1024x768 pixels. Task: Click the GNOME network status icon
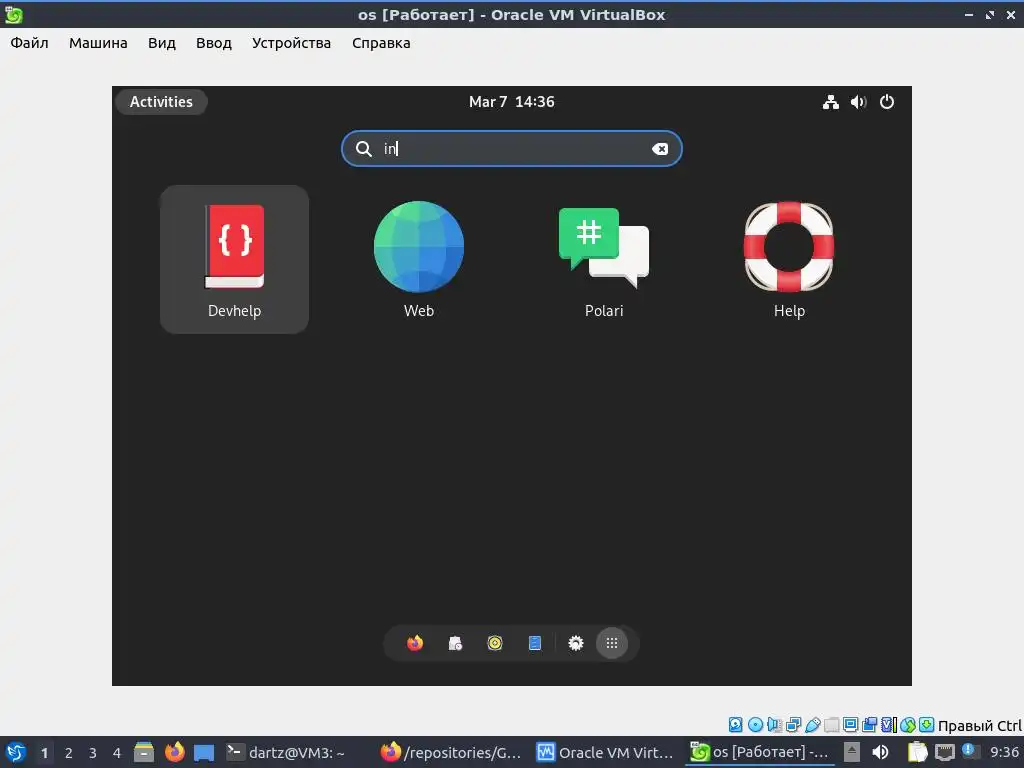[x=830, y=102]
